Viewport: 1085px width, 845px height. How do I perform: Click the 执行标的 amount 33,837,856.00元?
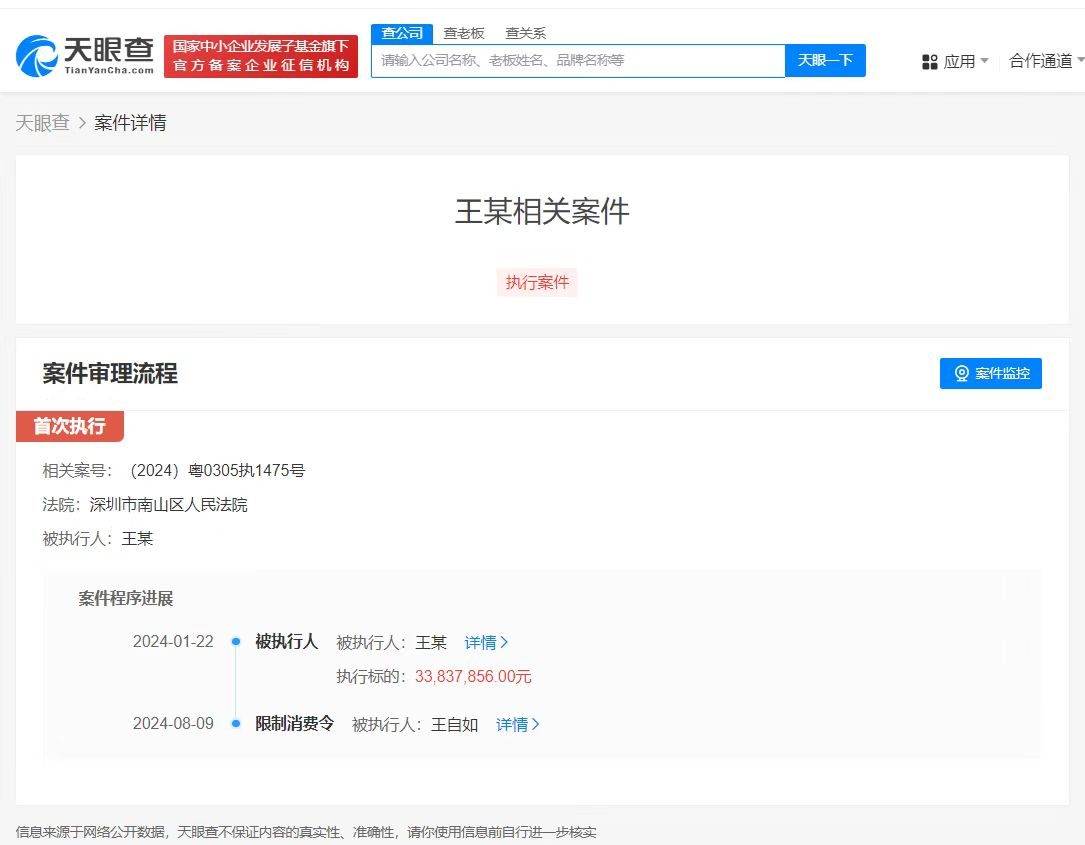(x=472, y=676)
